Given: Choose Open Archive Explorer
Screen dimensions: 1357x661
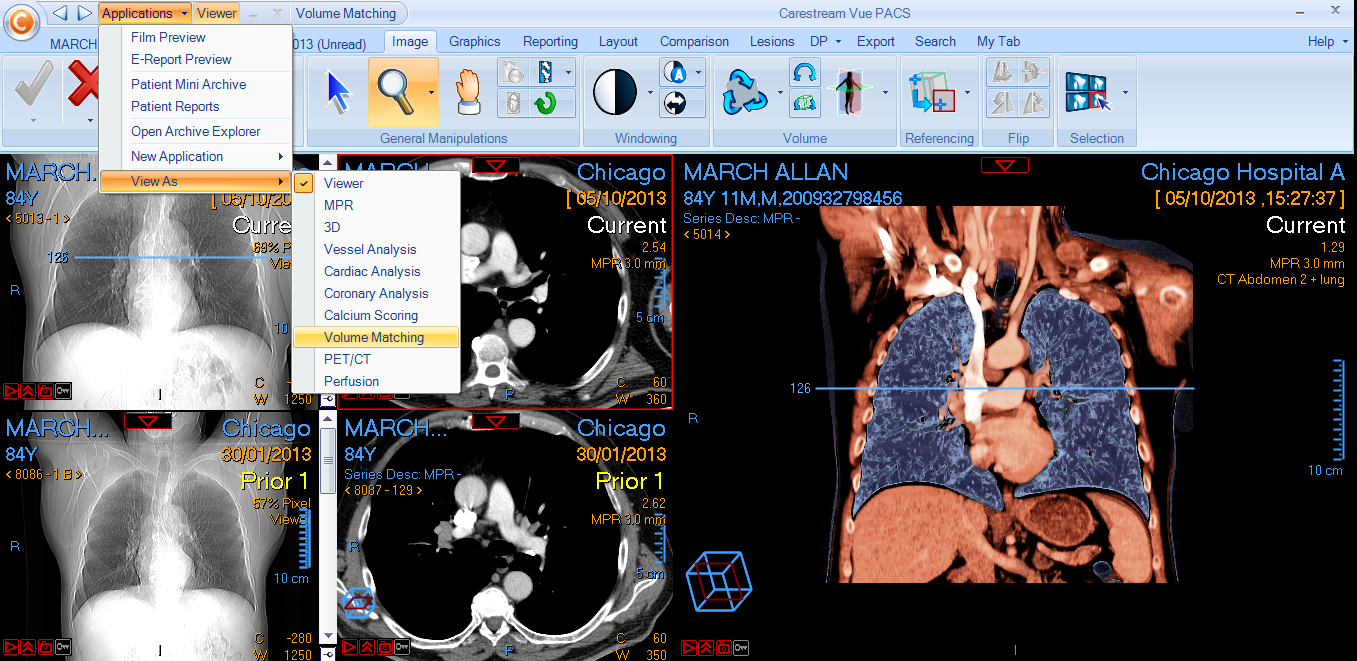Looking at the screenshot, I should coord(196,131).
